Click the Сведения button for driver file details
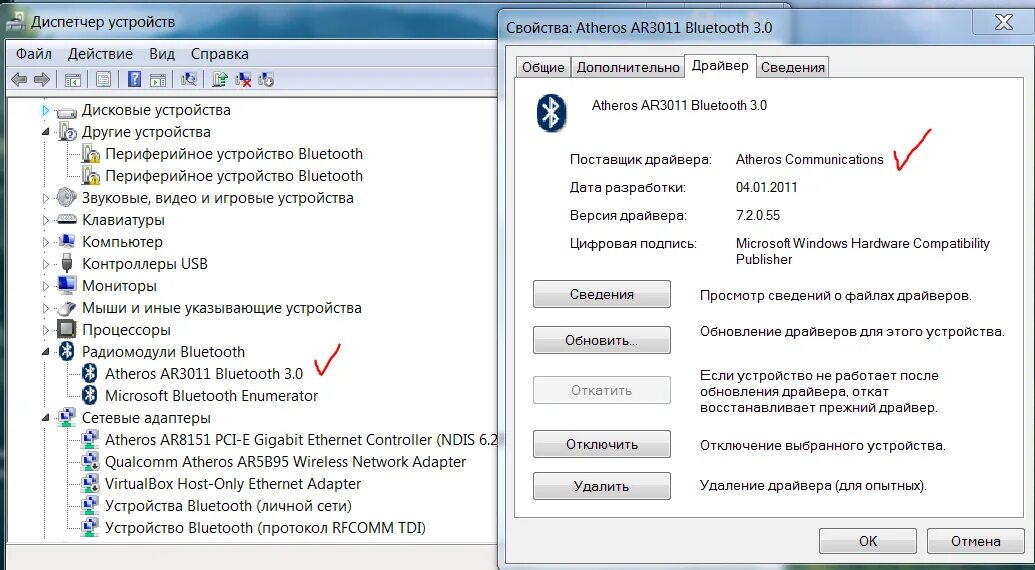 [602, 294]
